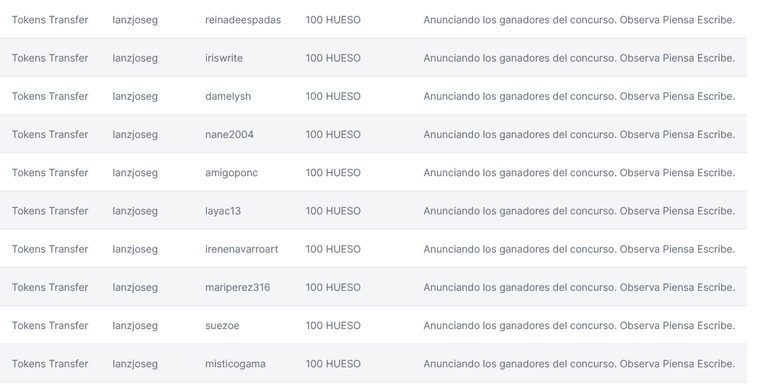The height and width of the screenshot is (387, 768).
Task: Select nane2004 recipient name
Action: tap(229, 135)
